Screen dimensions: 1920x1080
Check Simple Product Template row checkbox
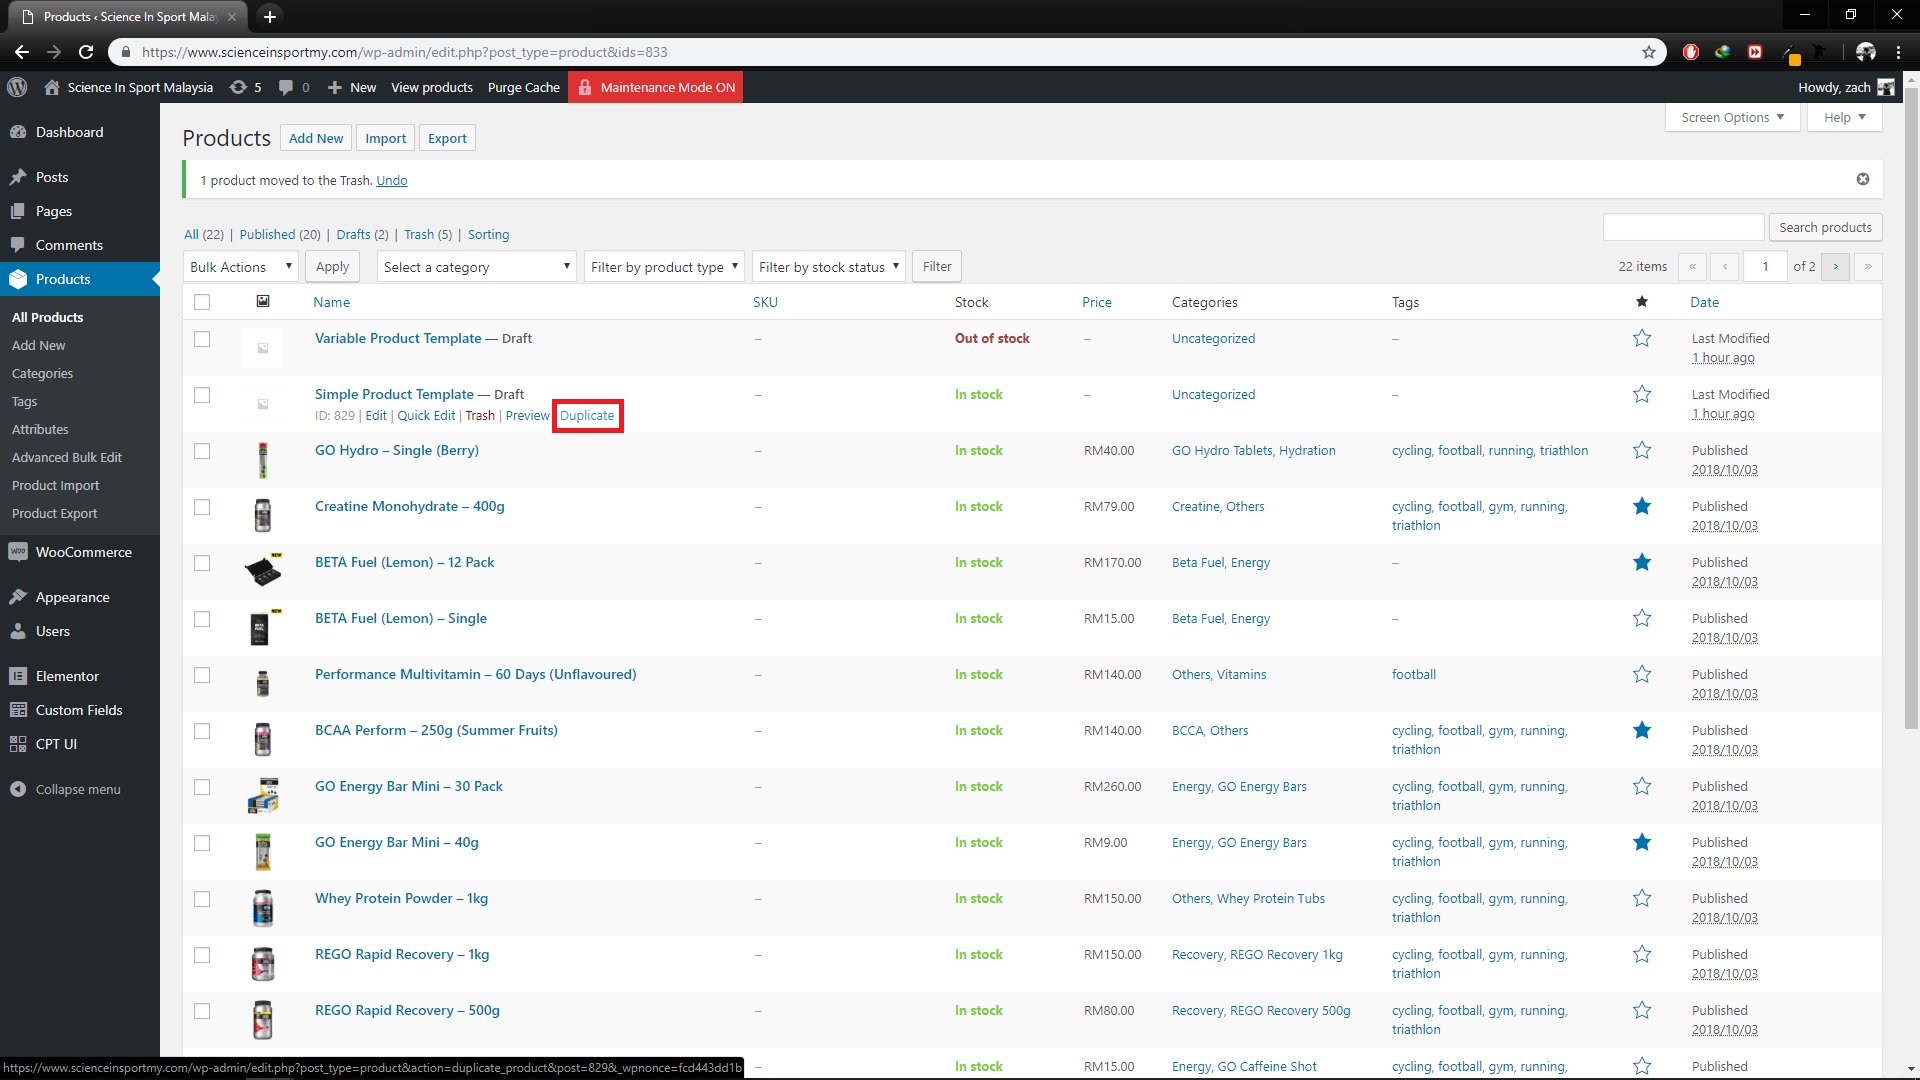tap(202, 395)
